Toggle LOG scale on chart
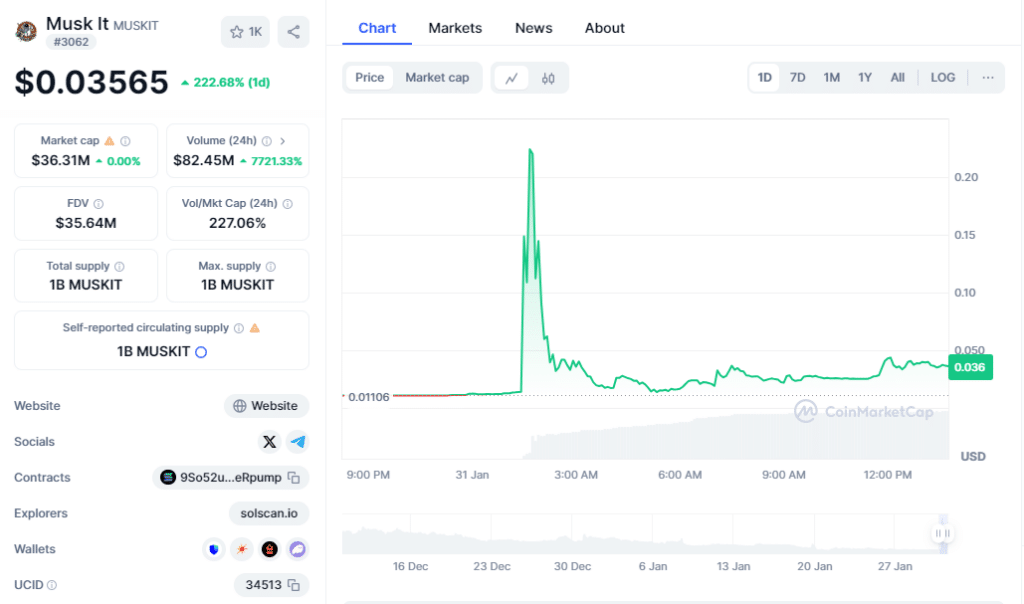This screenshot has height=604, width=1024. pyautogui.click(x=942, y=78)
